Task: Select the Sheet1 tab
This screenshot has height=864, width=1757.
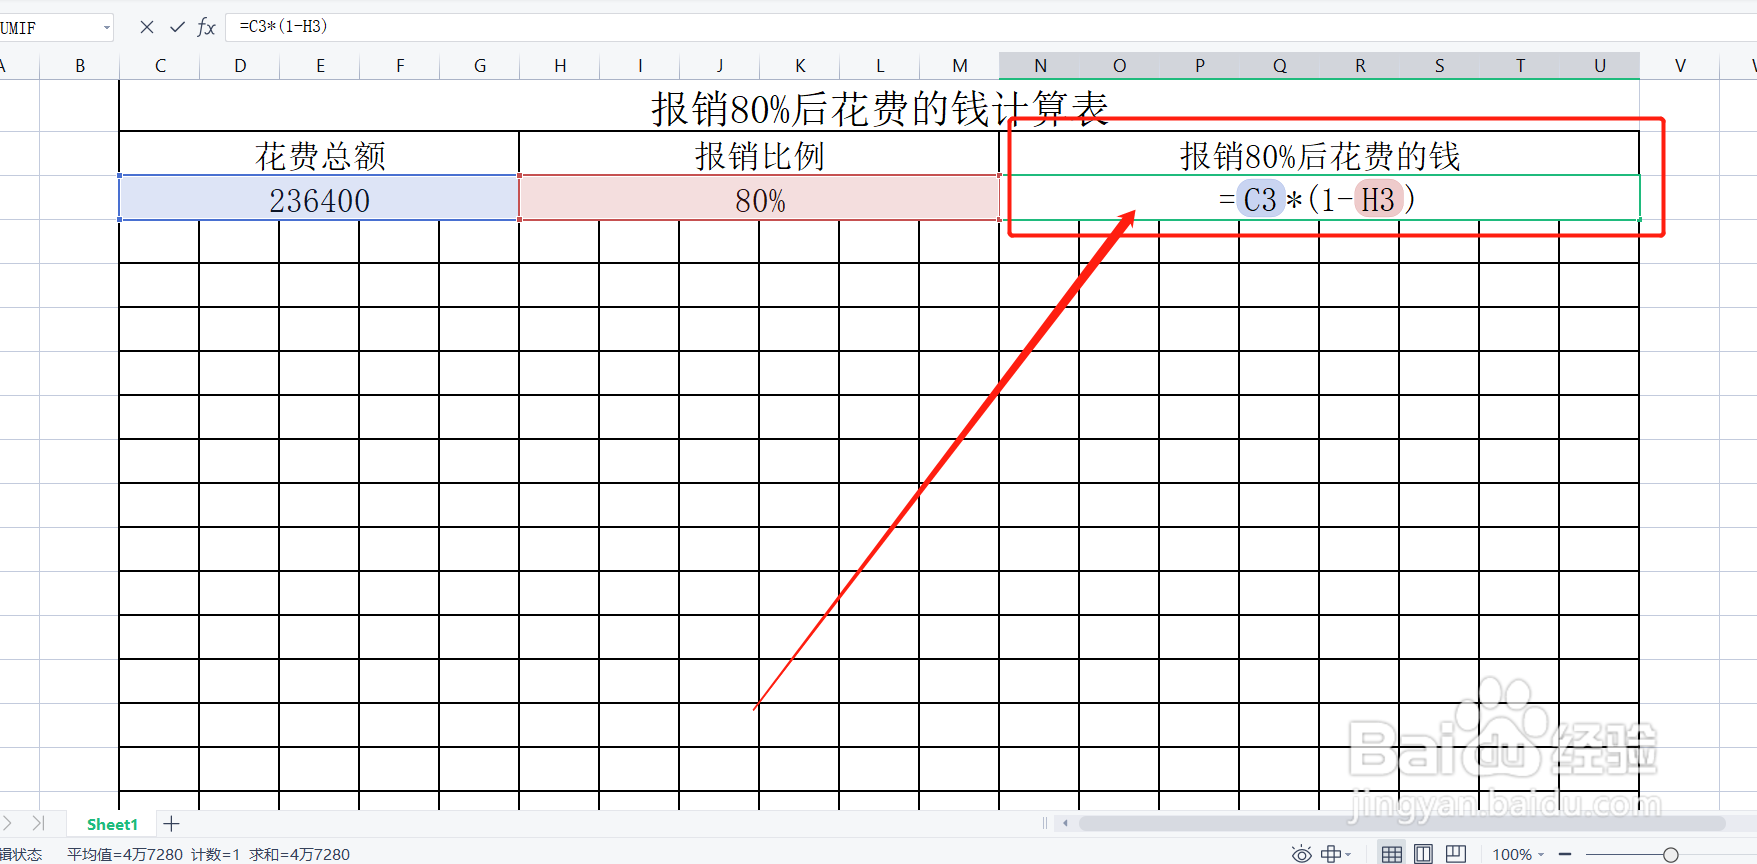Action: click(112, 824)
